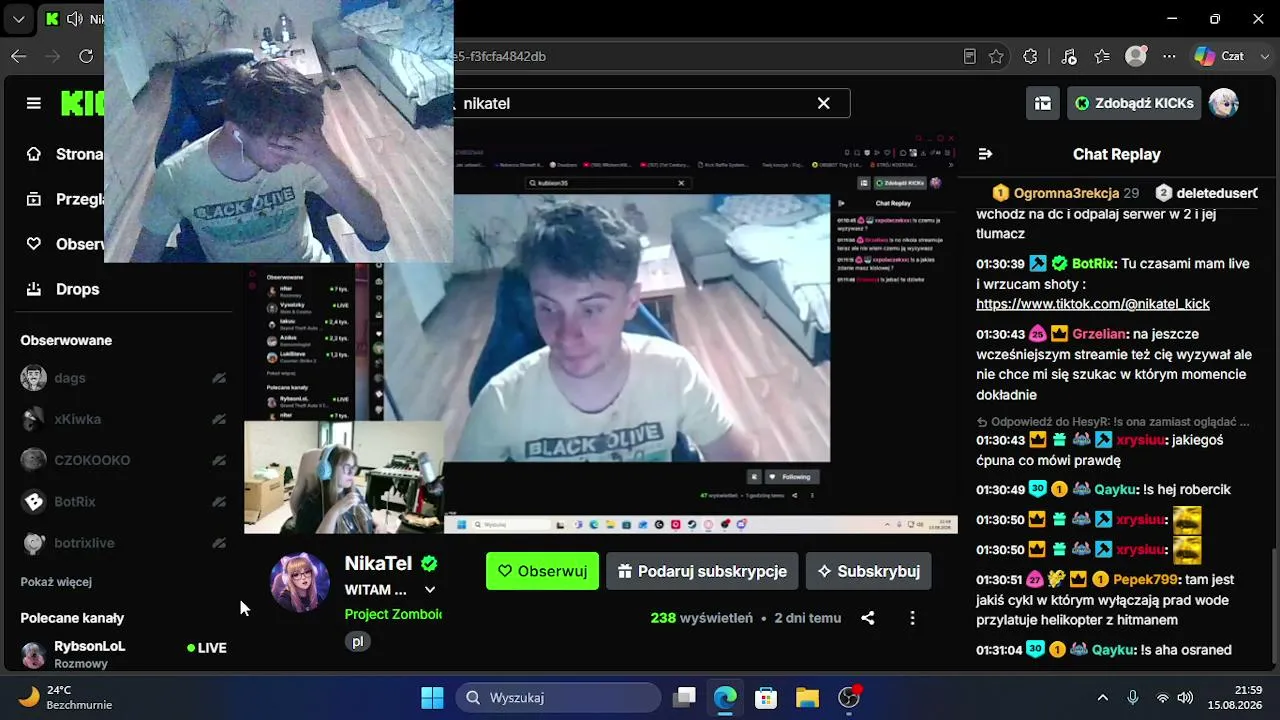The image size is (1280, 720).
Task: Click offline status icon next to CZOKOOKO
Action: pyautogui.click(x=219, y=460)
